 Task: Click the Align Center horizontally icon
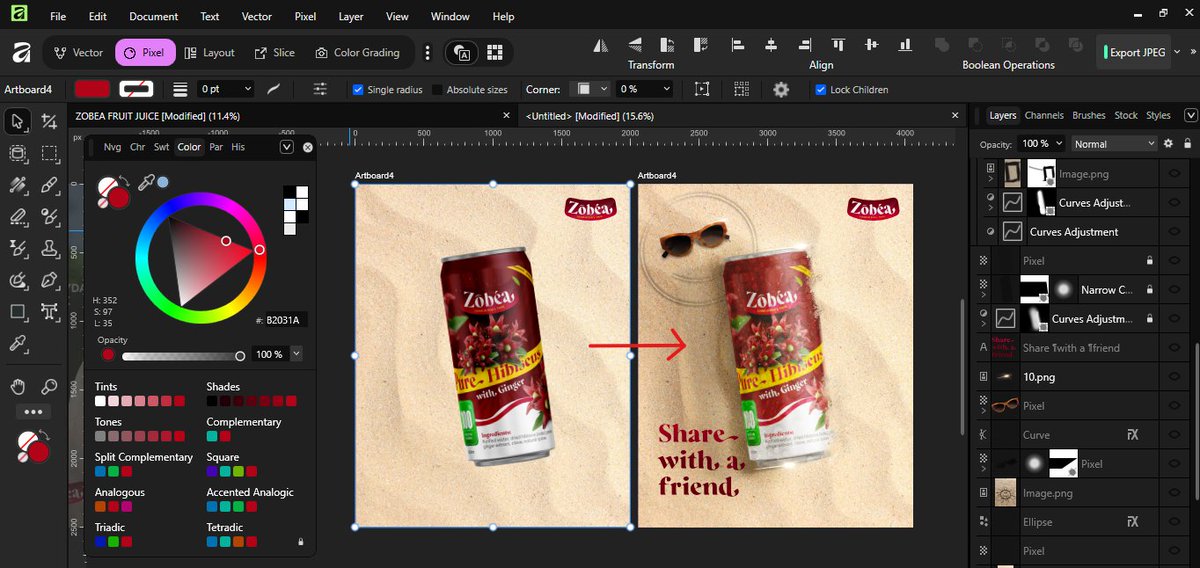coord(770,45)
